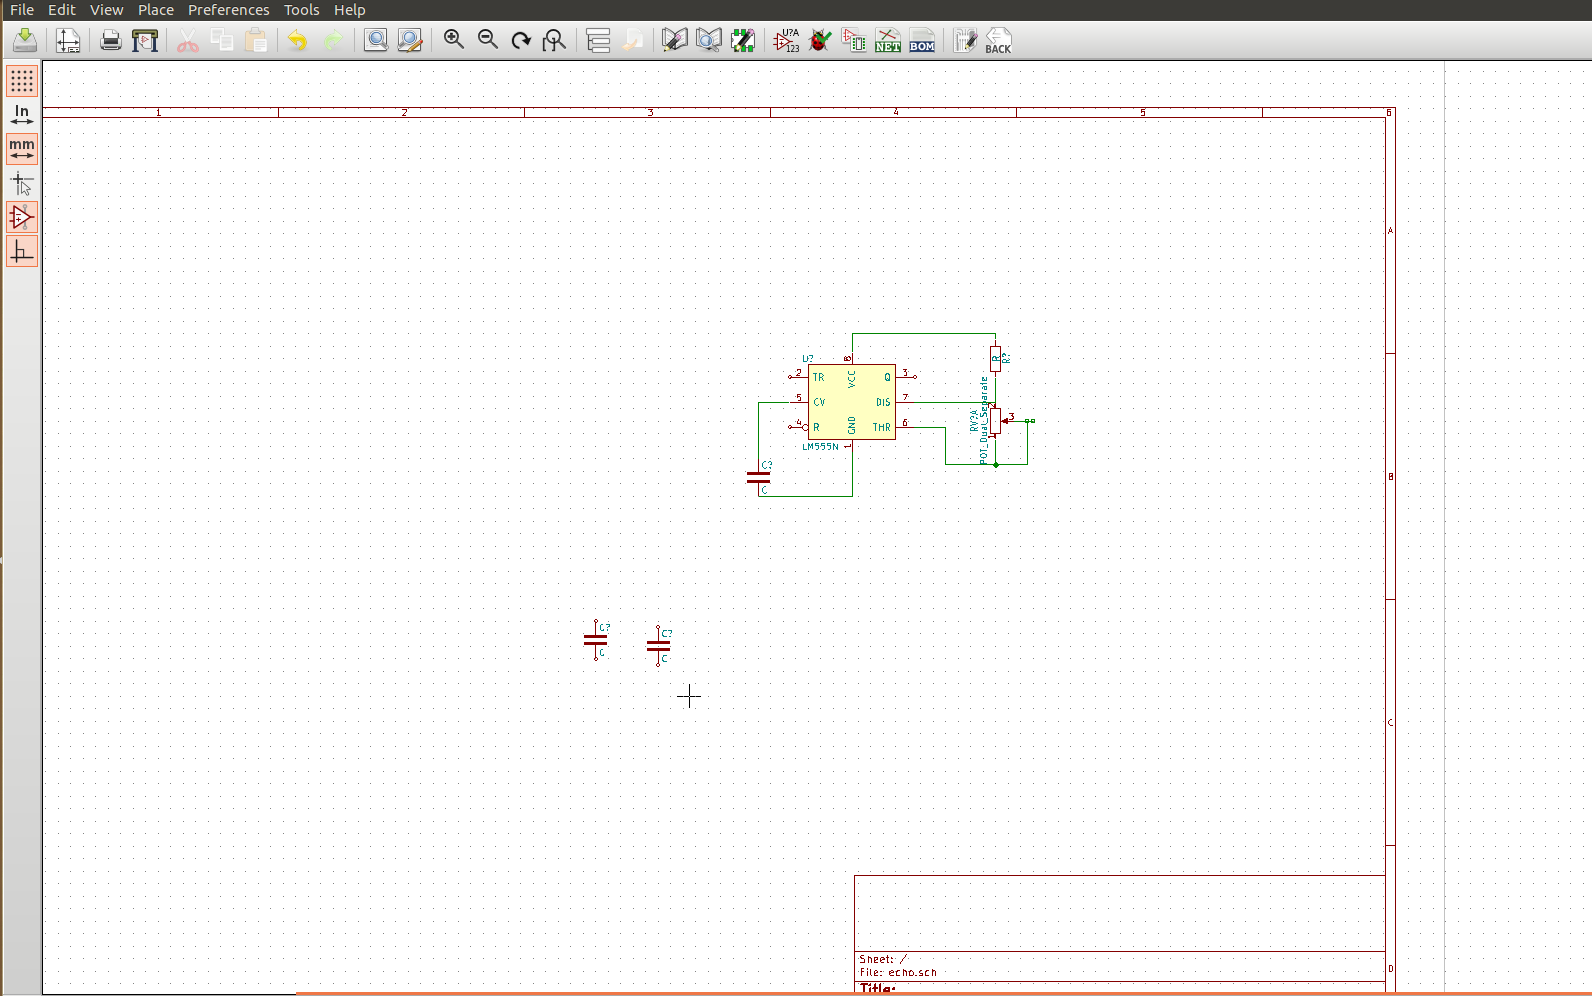Undo the last action
This screenshot has height=996, width=1592.
coord(298,40)
